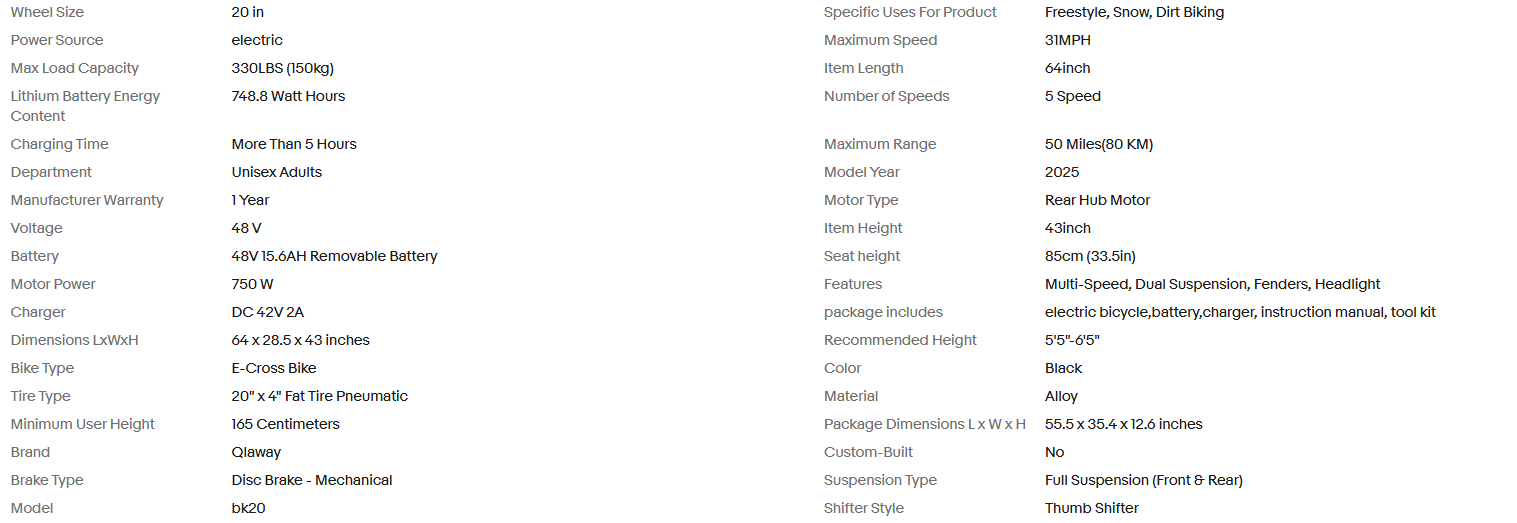Select the "Thumb Shifter" shifter style value

(1091, 509)
